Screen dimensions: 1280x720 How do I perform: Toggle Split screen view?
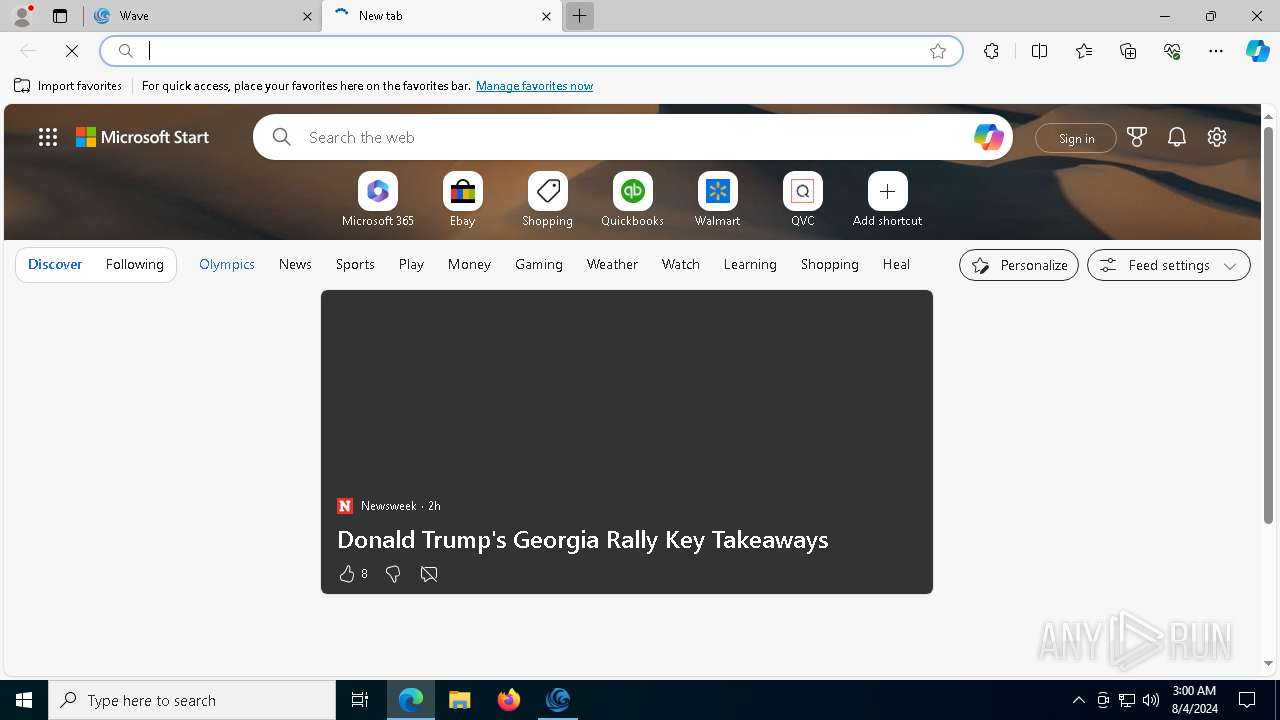tap(1039, 51)
